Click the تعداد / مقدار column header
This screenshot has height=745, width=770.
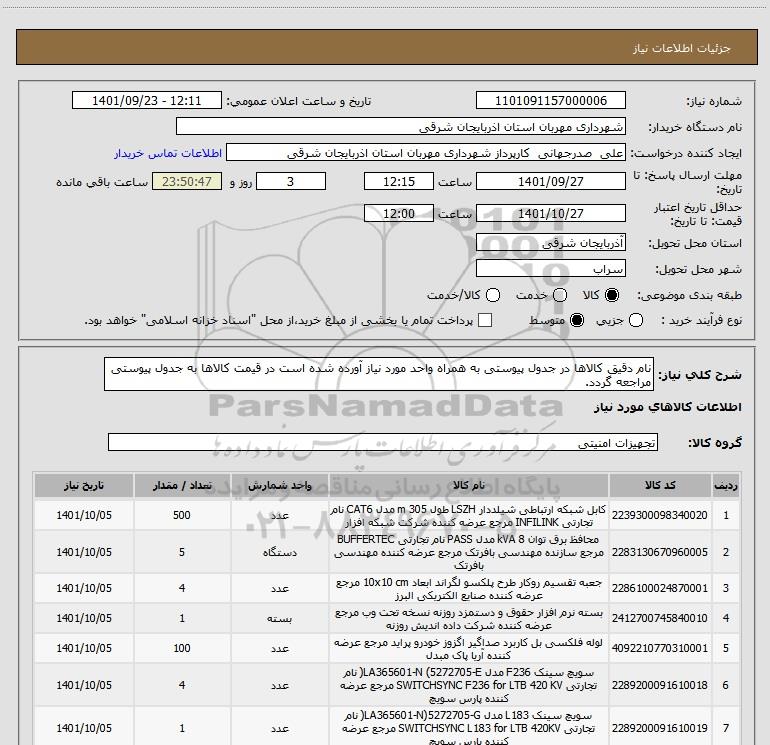pos(182,486)
